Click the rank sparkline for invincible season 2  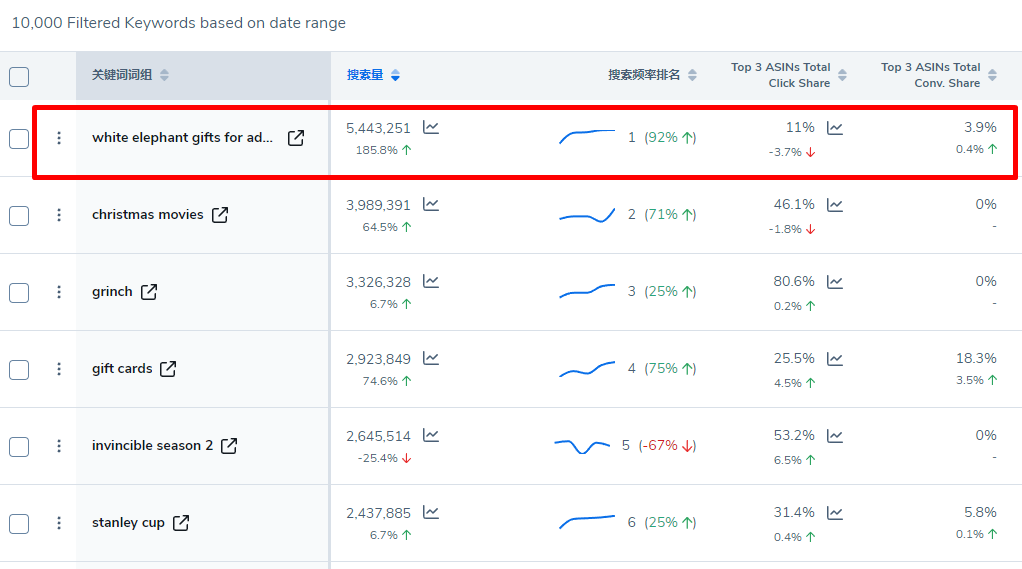582,445
